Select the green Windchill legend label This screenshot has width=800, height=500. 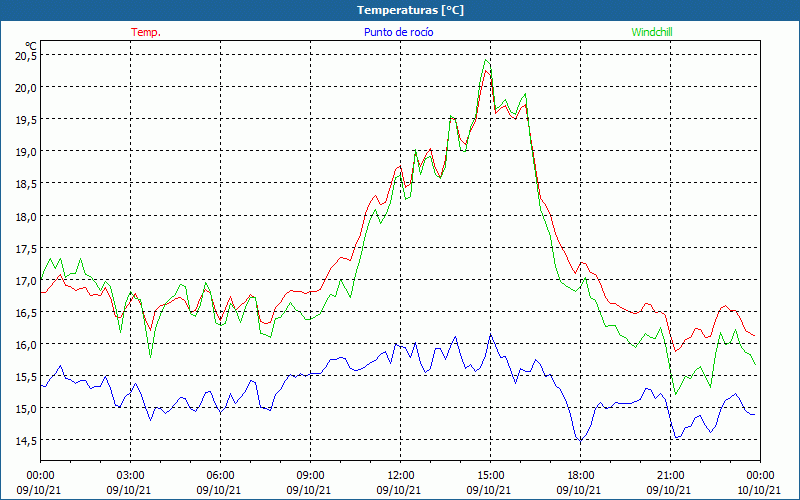[652, 32]
